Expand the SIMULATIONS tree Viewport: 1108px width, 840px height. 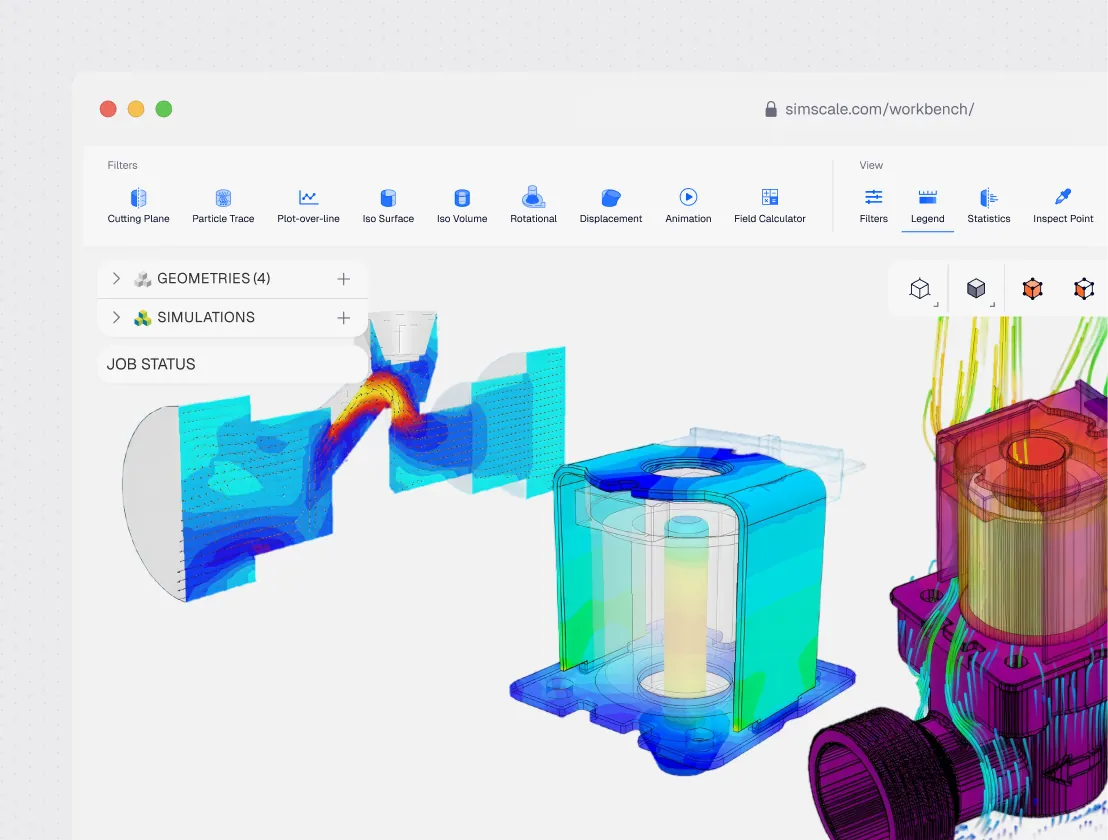coord(117,317)
